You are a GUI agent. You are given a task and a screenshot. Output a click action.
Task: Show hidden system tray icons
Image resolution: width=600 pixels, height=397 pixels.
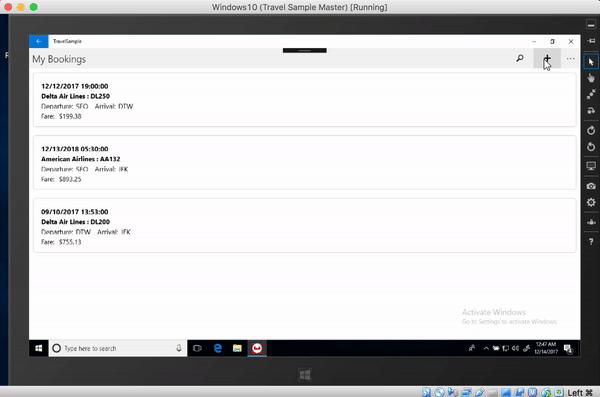pyautogui.click(x=486, y=348)
